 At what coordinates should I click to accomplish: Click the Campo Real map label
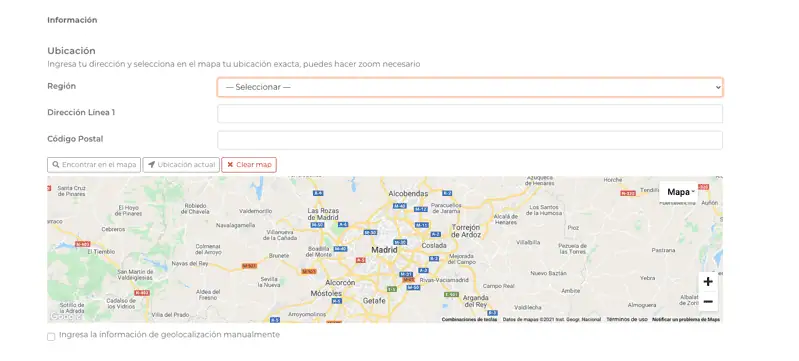498,286
